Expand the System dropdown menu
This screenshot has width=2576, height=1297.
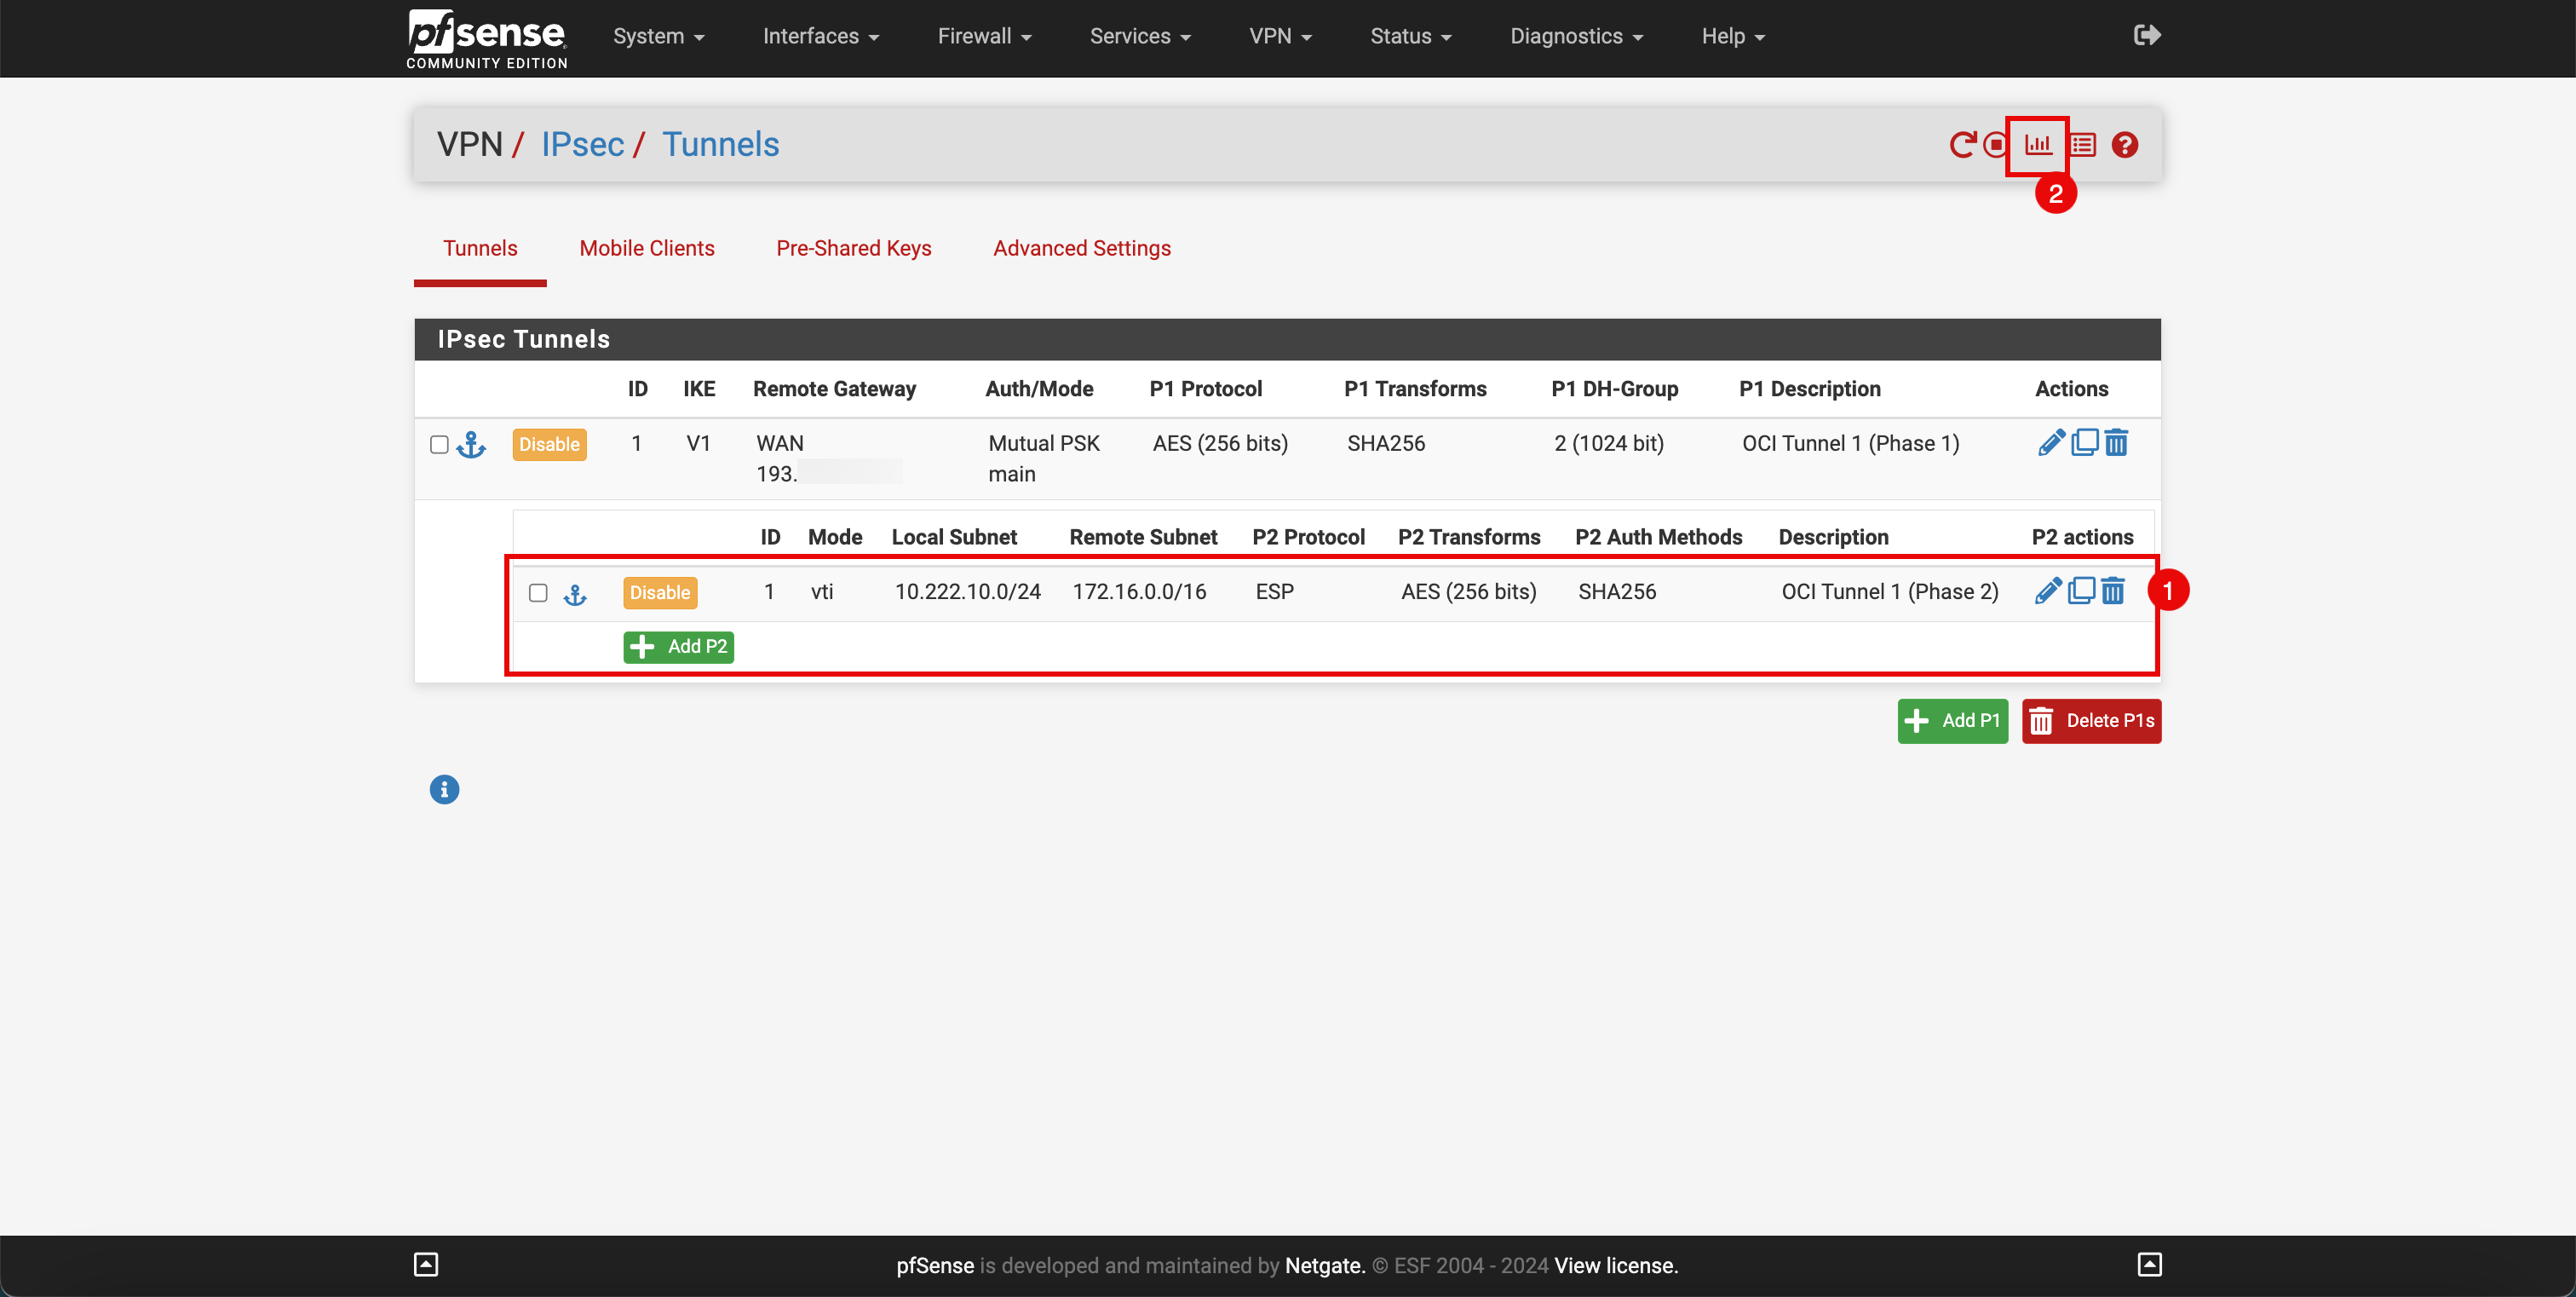pyautogui.click(x=653, y=37)
